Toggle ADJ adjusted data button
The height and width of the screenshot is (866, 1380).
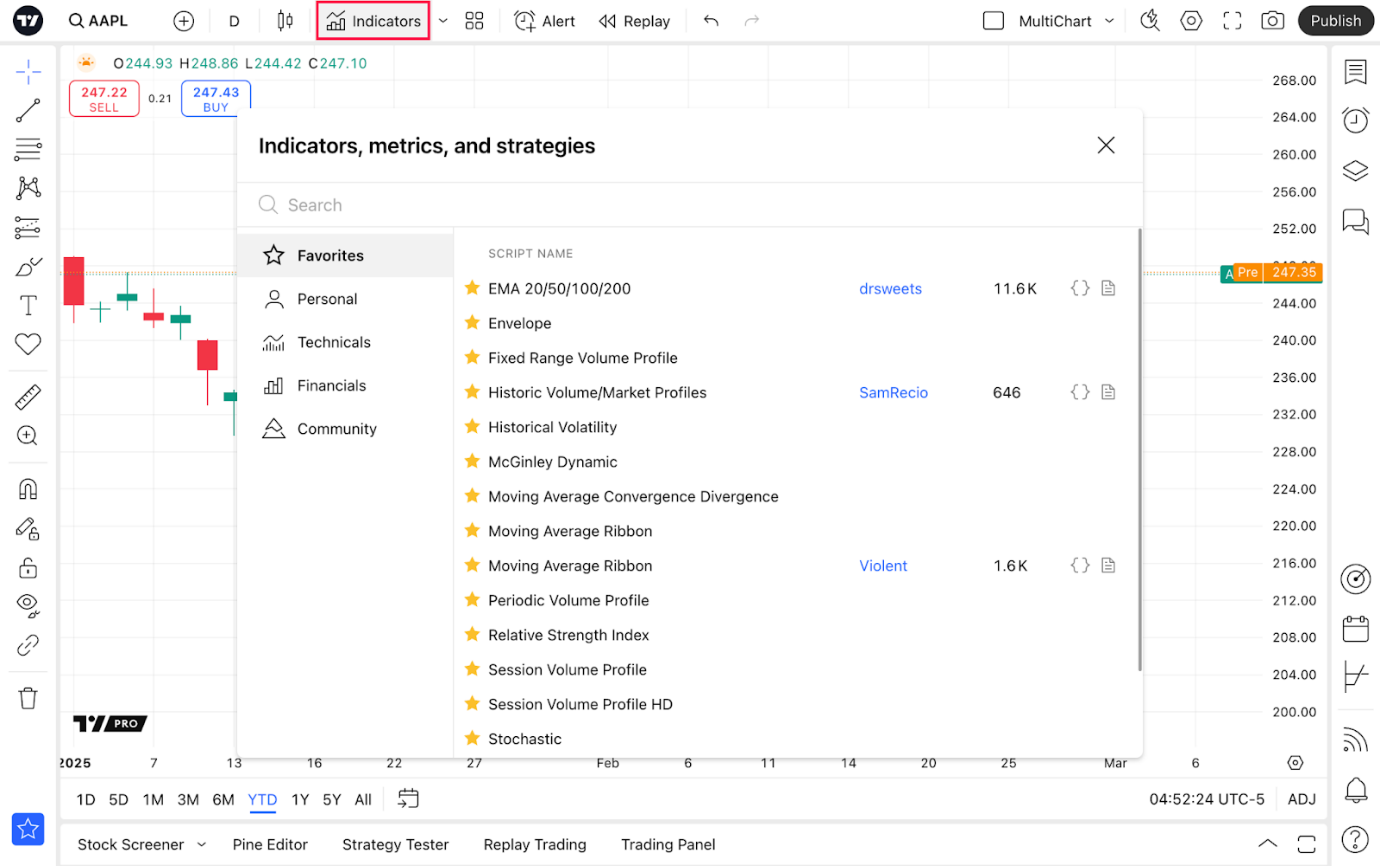(x=1301, y=799)
